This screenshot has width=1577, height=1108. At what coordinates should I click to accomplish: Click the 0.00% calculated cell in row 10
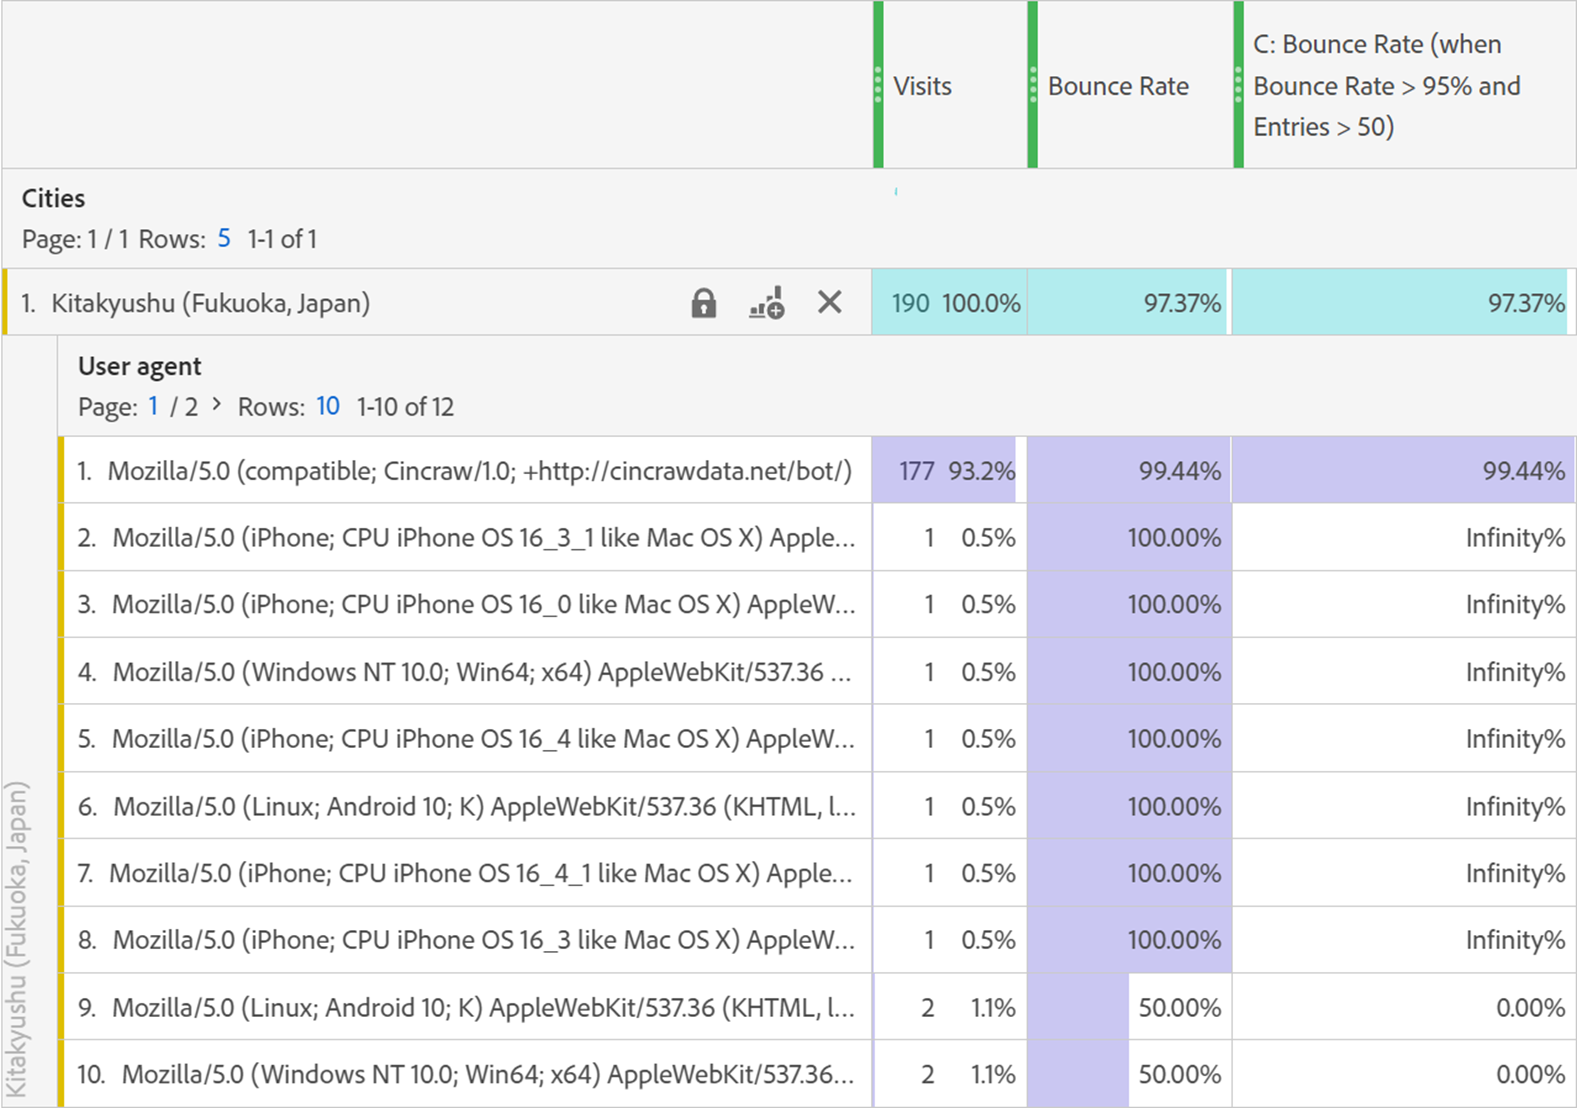tap(1404, 1074)
